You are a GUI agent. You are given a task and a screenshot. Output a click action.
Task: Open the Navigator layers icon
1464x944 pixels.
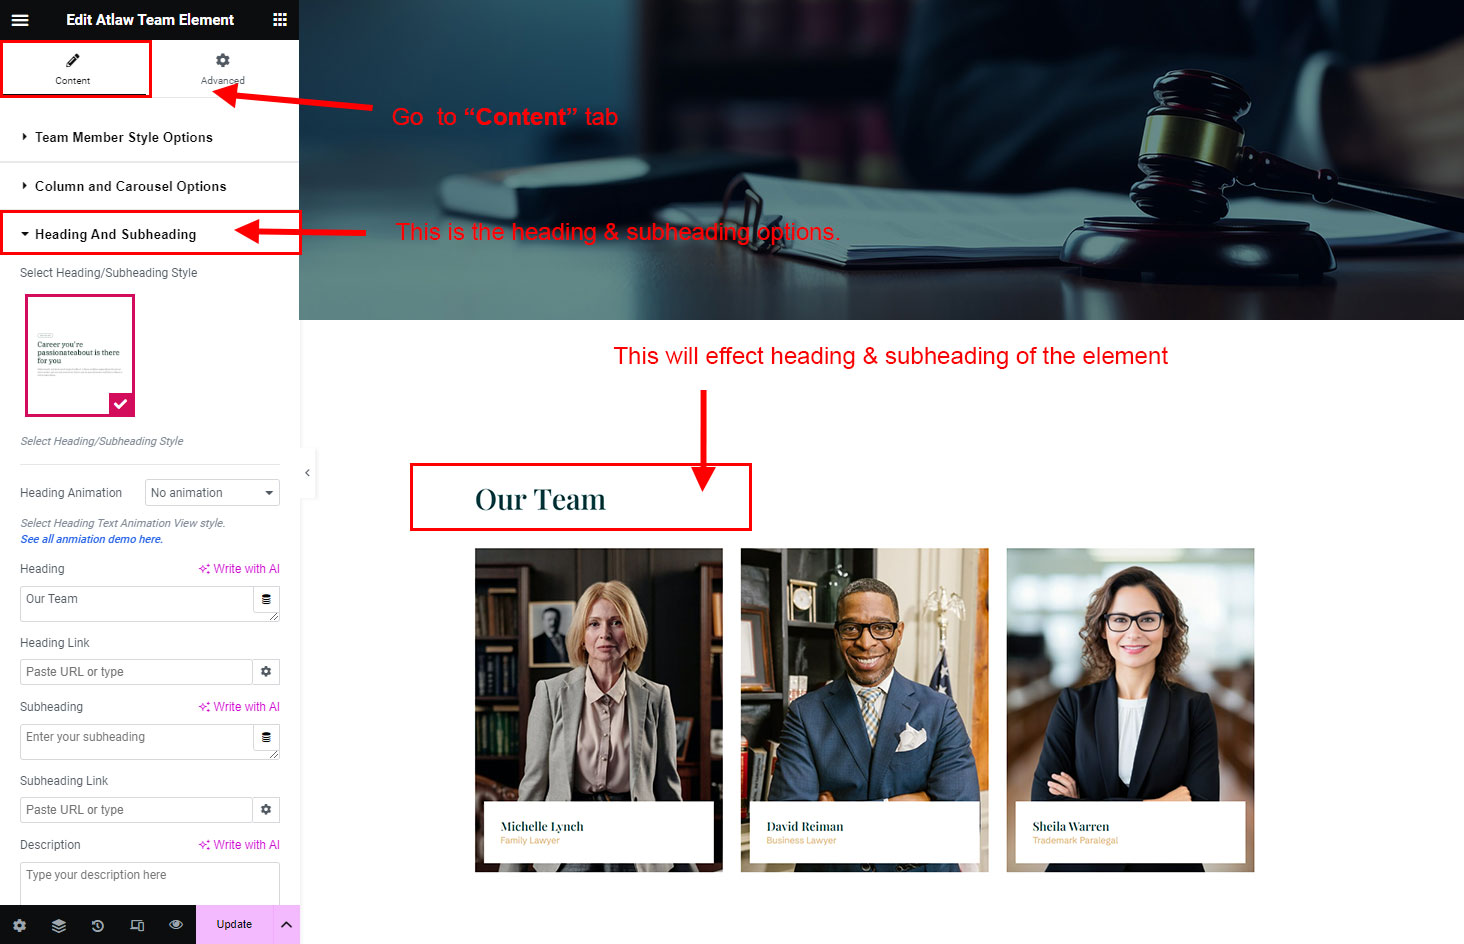point(59,925)
